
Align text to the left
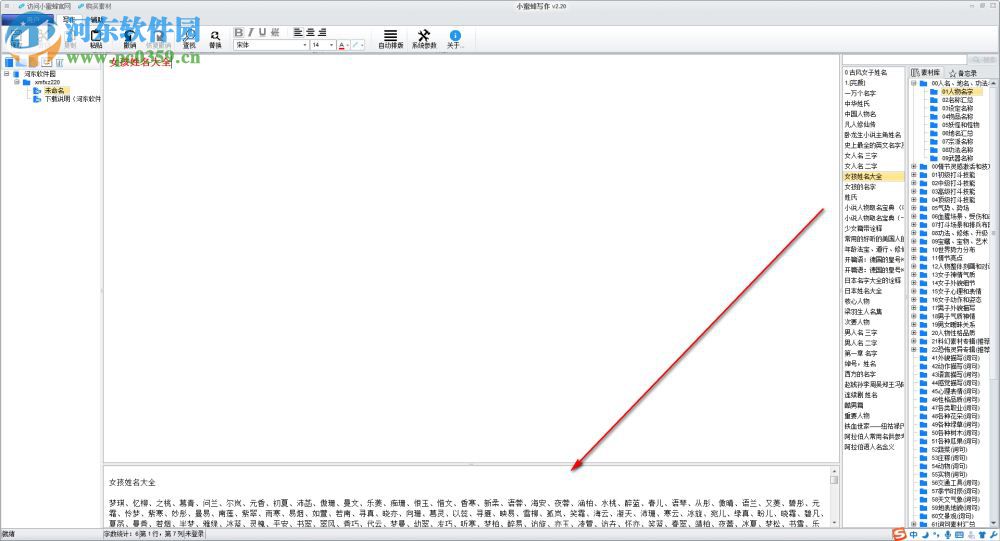(298, 33)
